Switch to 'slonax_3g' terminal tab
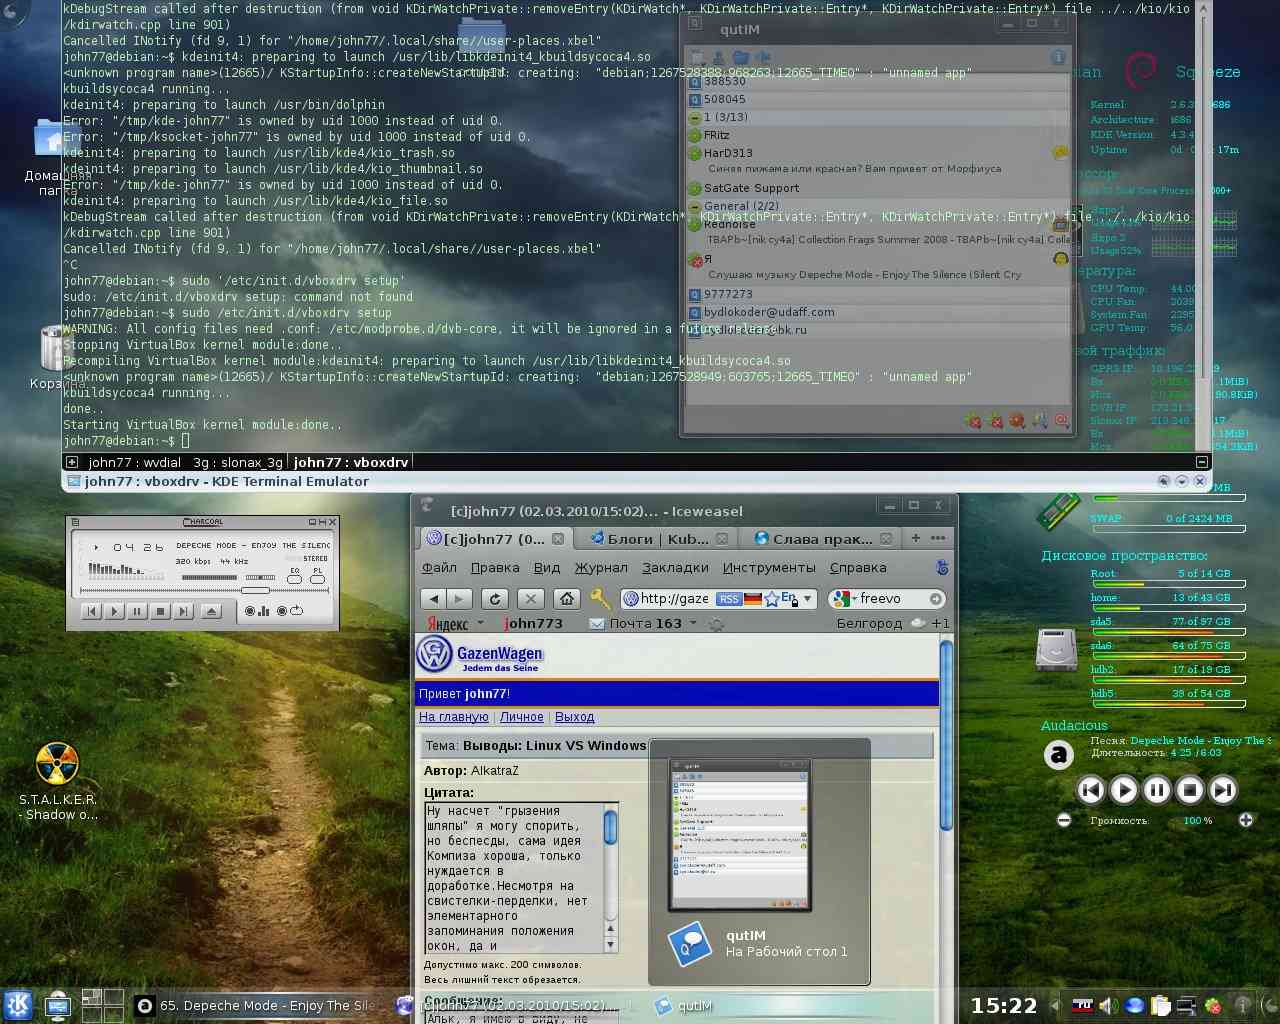1280x1024 pixels. coord(238,462)
